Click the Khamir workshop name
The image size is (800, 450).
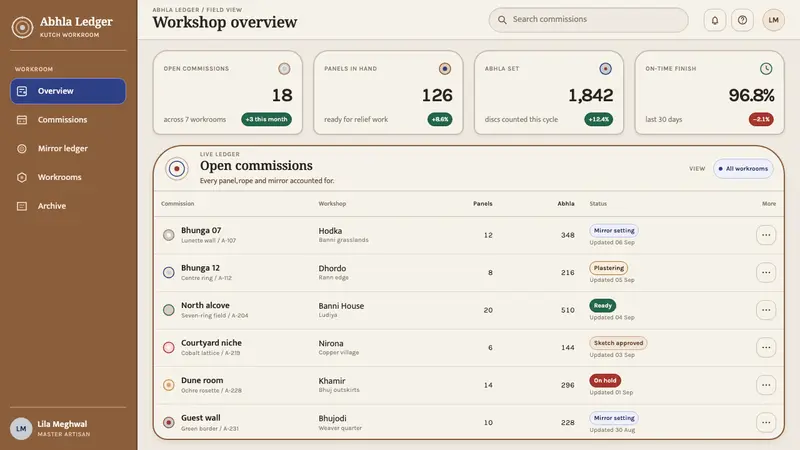(332, 381)
